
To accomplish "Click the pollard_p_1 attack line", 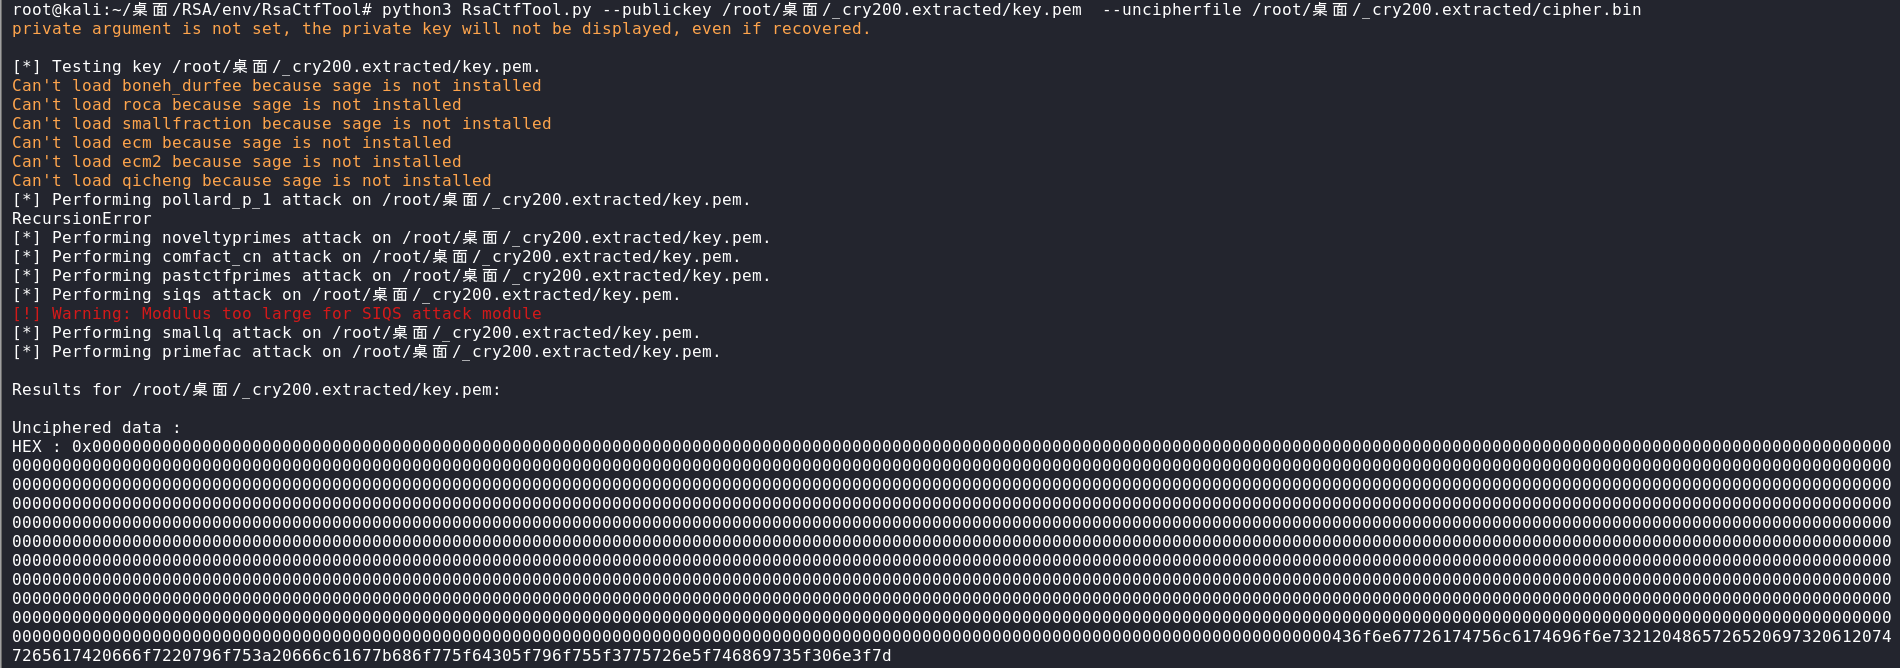I will pyautogui.click(x=381, y=200).
